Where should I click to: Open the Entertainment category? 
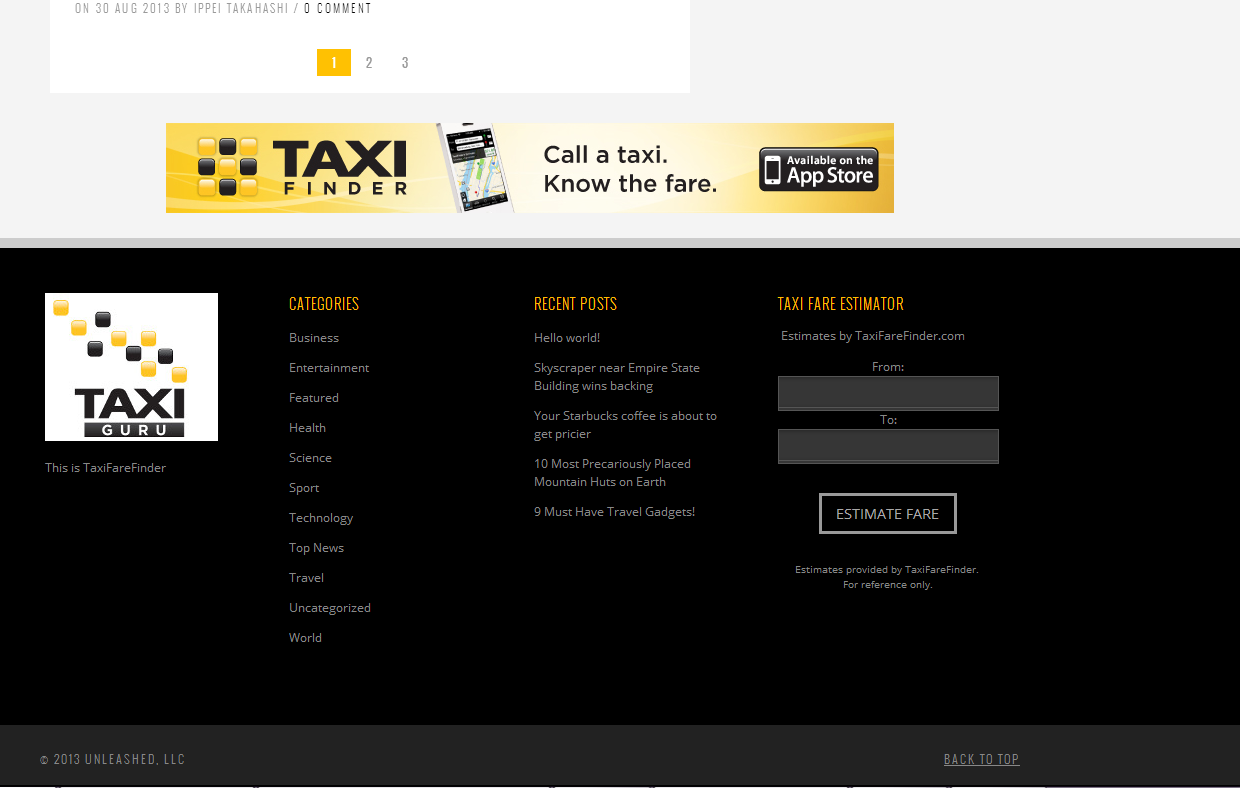coord(329,368)
